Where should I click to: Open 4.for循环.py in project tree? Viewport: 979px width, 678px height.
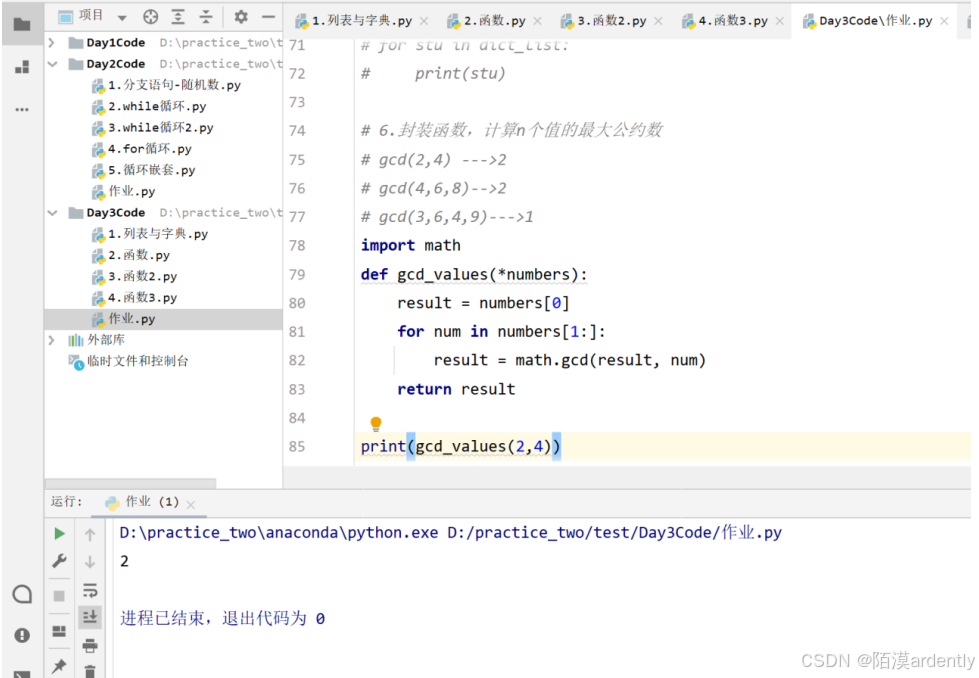142,149
